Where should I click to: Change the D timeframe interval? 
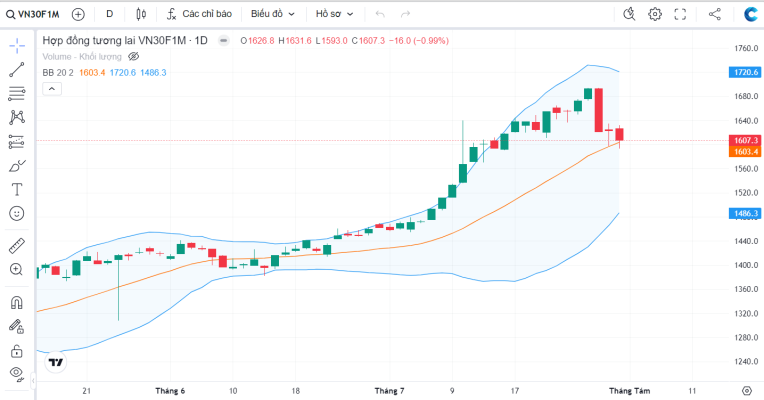(x=110, y=14)
